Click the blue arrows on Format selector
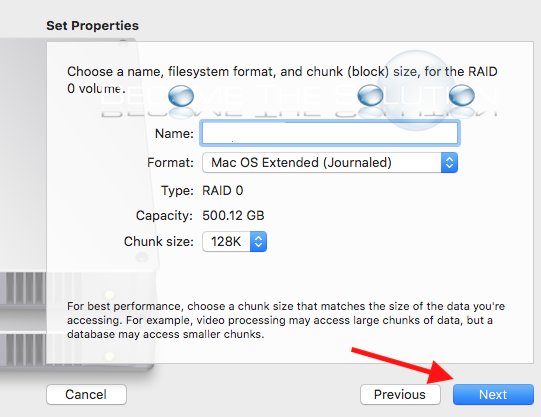 (x=449, y=162)
